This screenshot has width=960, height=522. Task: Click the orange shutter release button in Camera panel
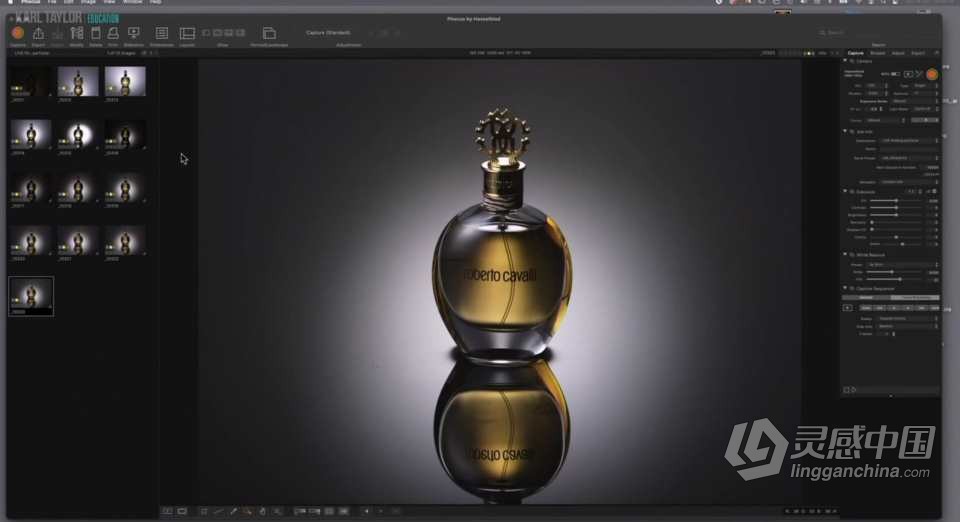click(932, 74)
